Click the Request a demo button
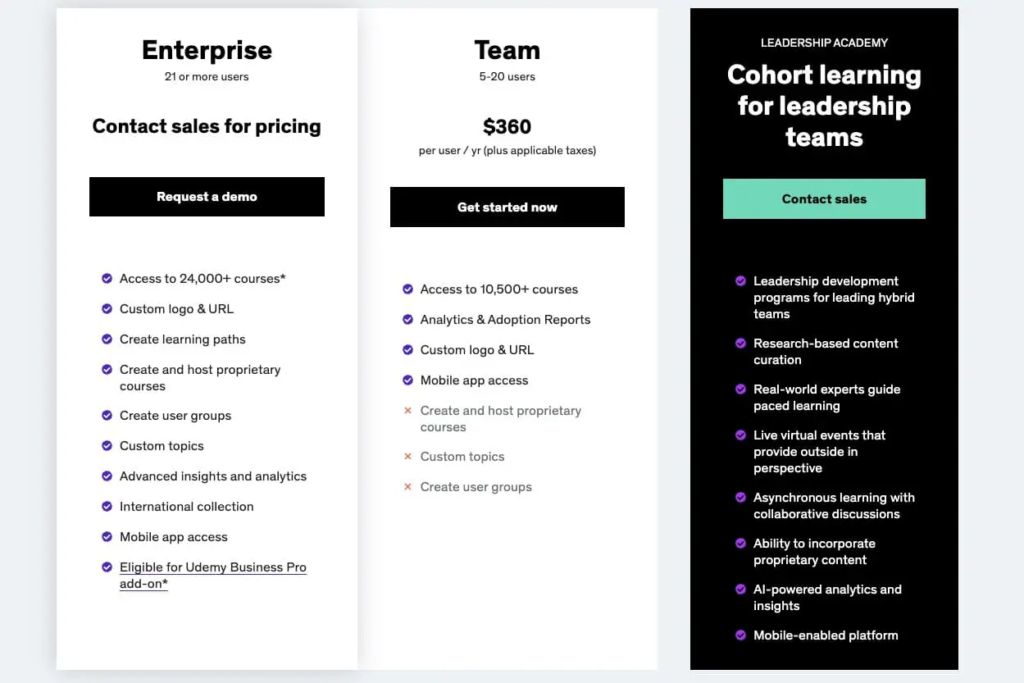The height and width of the screenshot is (683, 1024). pos(207,197)
